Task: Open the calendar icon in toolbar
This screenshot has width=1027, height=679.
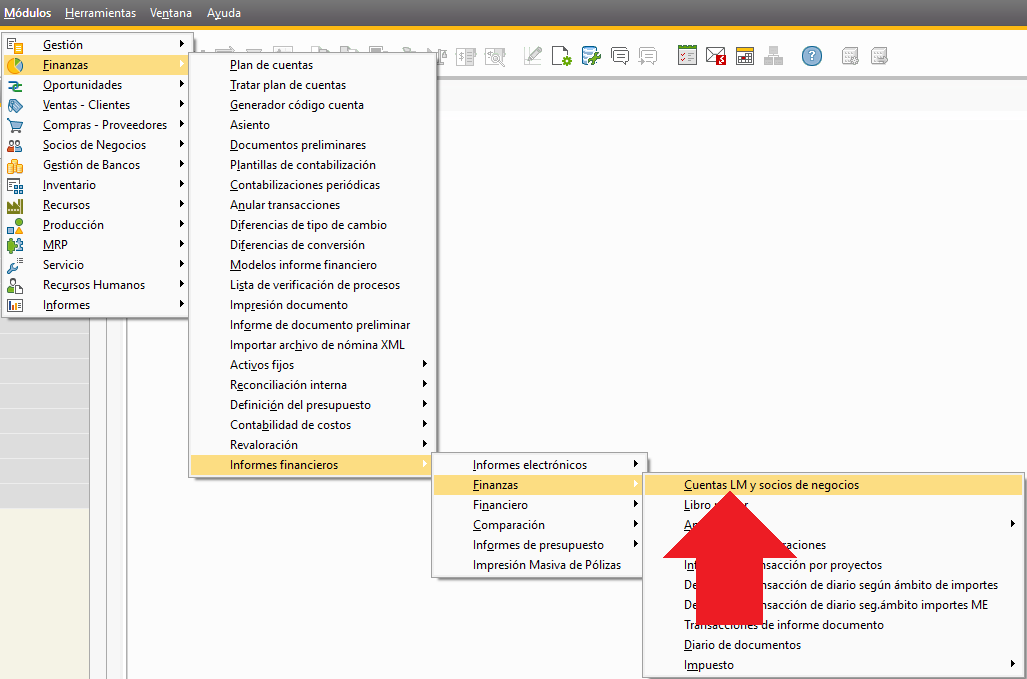Action: pos(744,56)
